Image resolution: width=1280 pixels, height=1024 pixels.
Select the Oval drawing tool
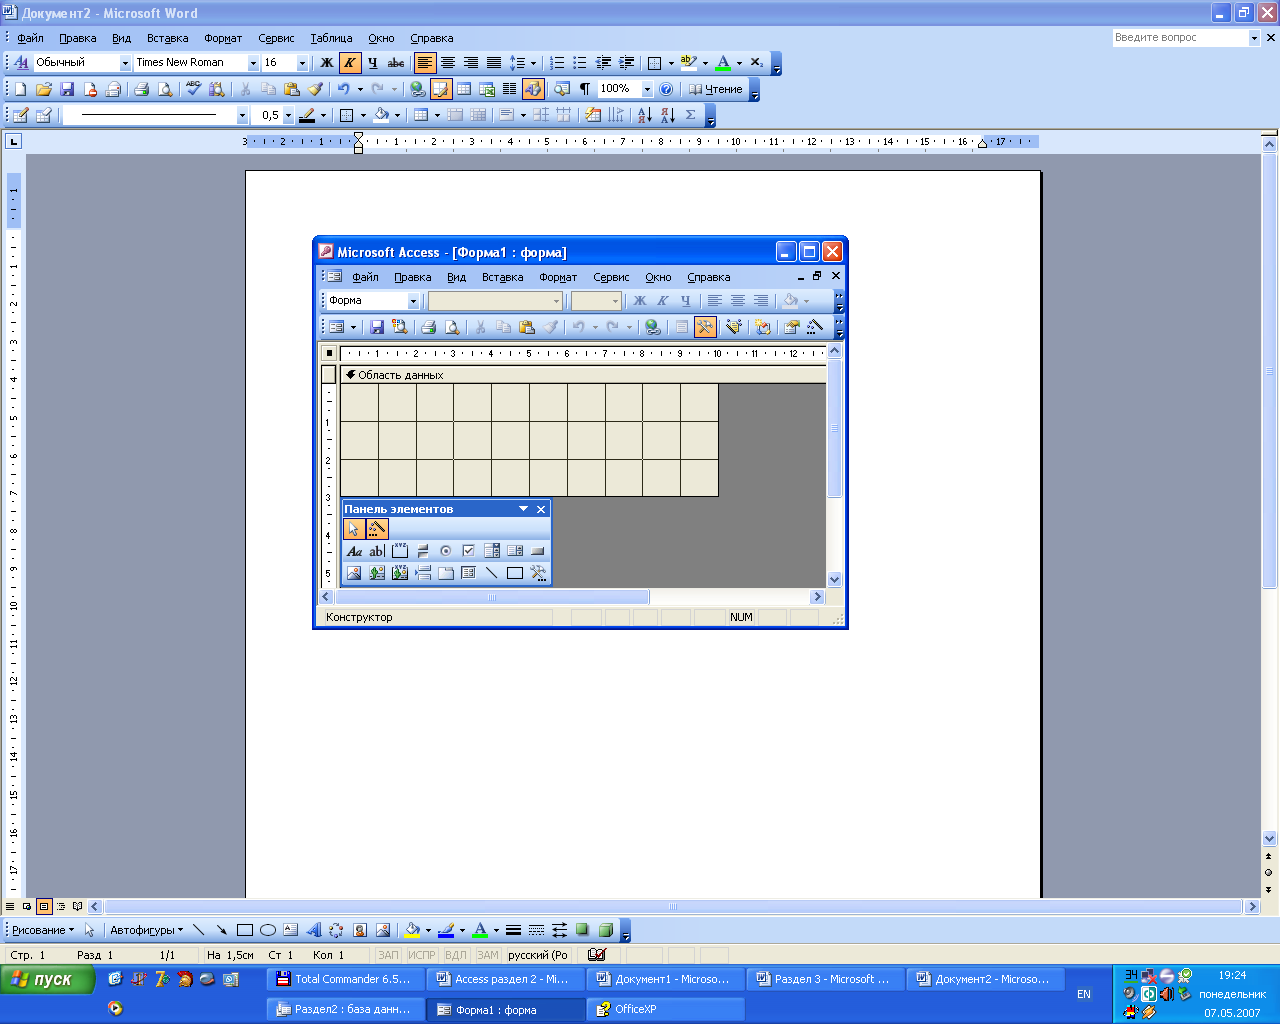click(268, 930)
